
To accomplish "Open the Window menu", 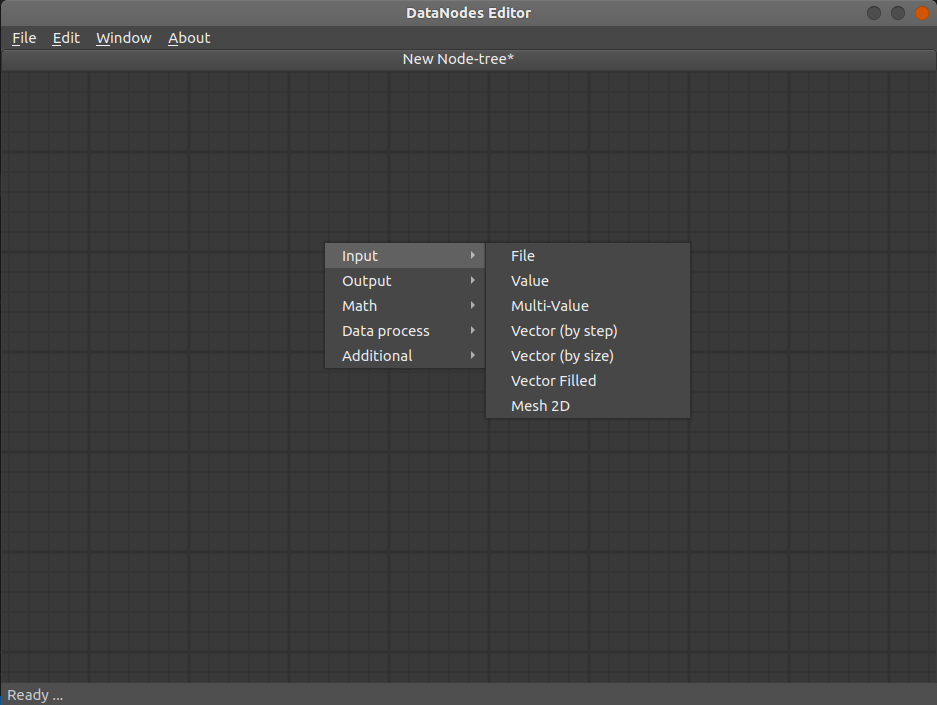I will [124, 38].
